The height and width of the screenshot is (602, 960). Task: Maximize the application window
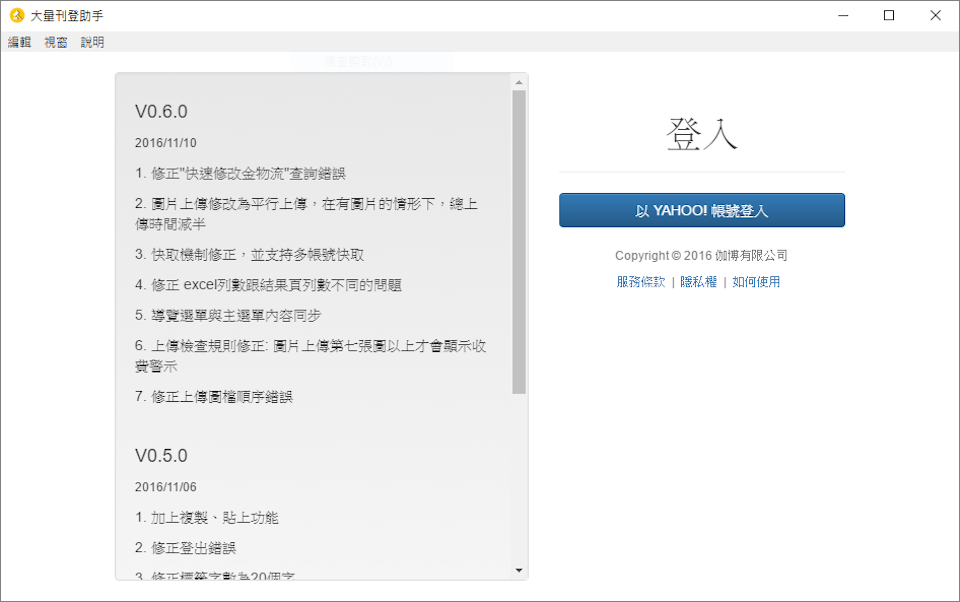coord(889,15)
